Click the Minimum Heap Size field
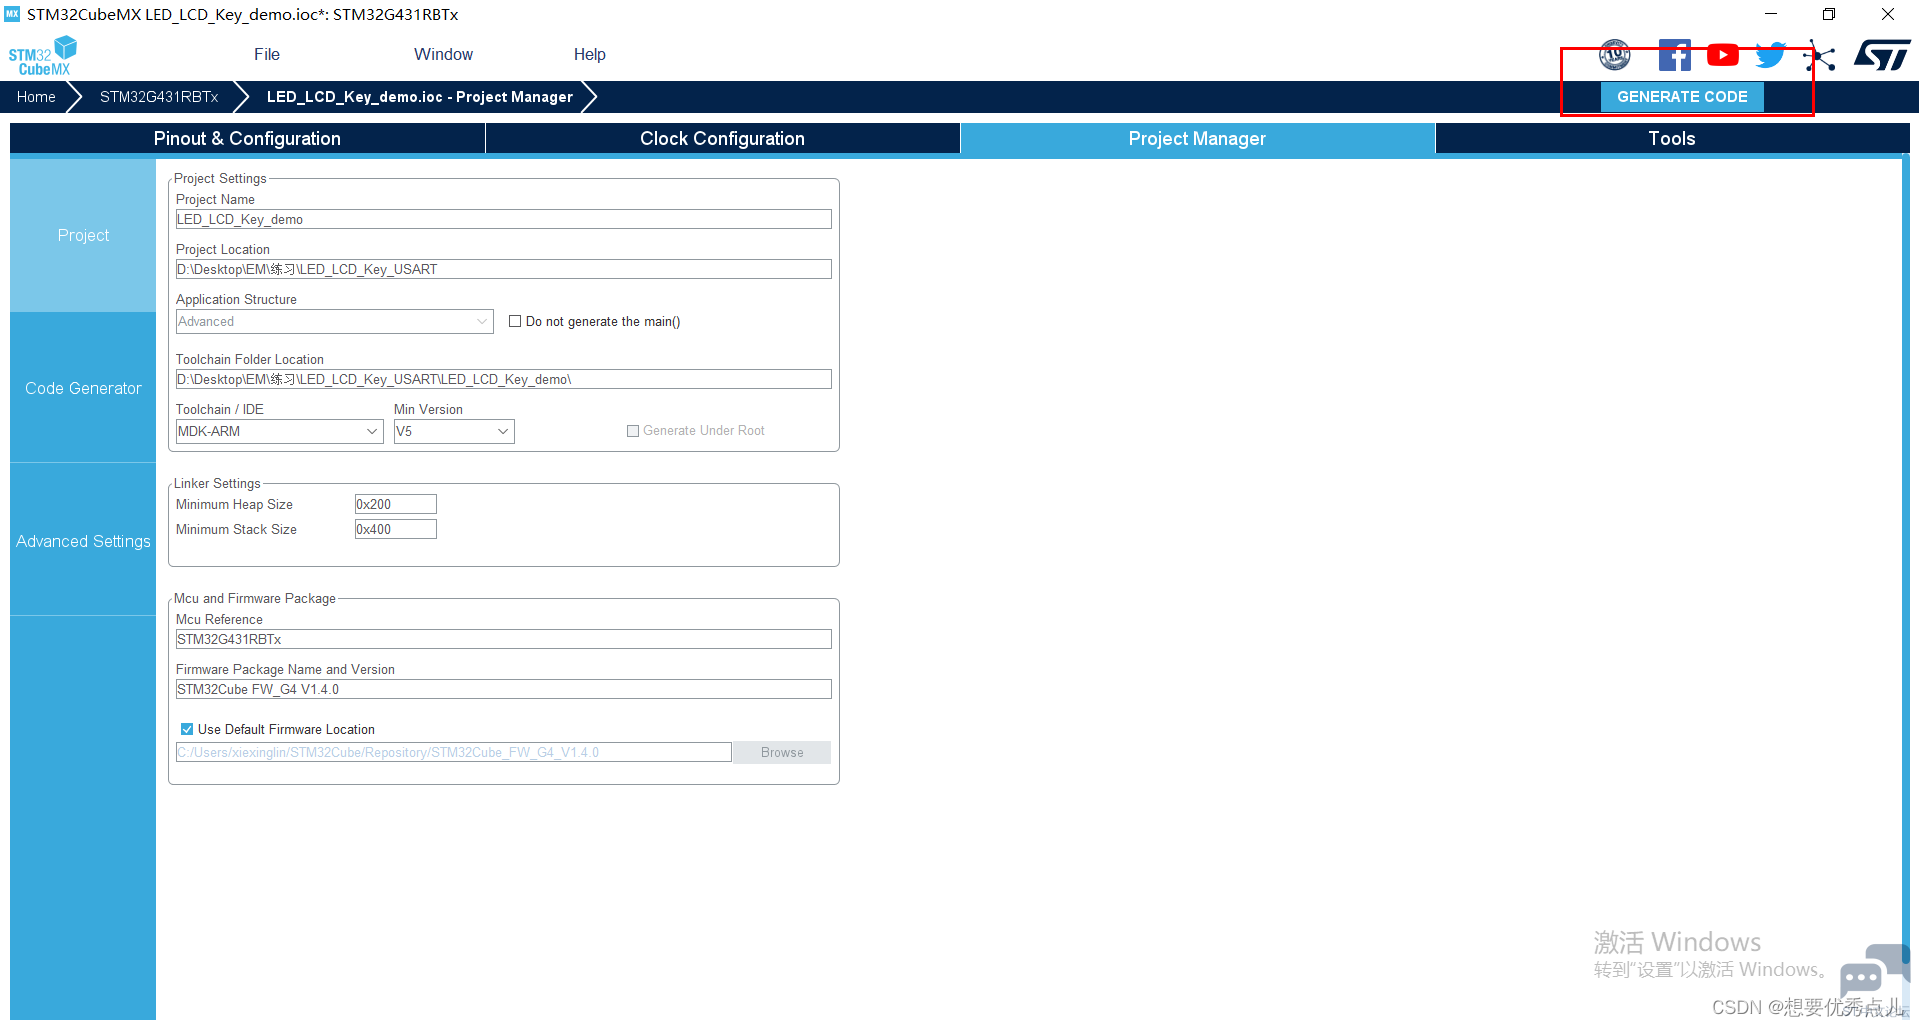Viewport: 1919px width, 1027px height. pyautogui.click(x=395, y=504)
